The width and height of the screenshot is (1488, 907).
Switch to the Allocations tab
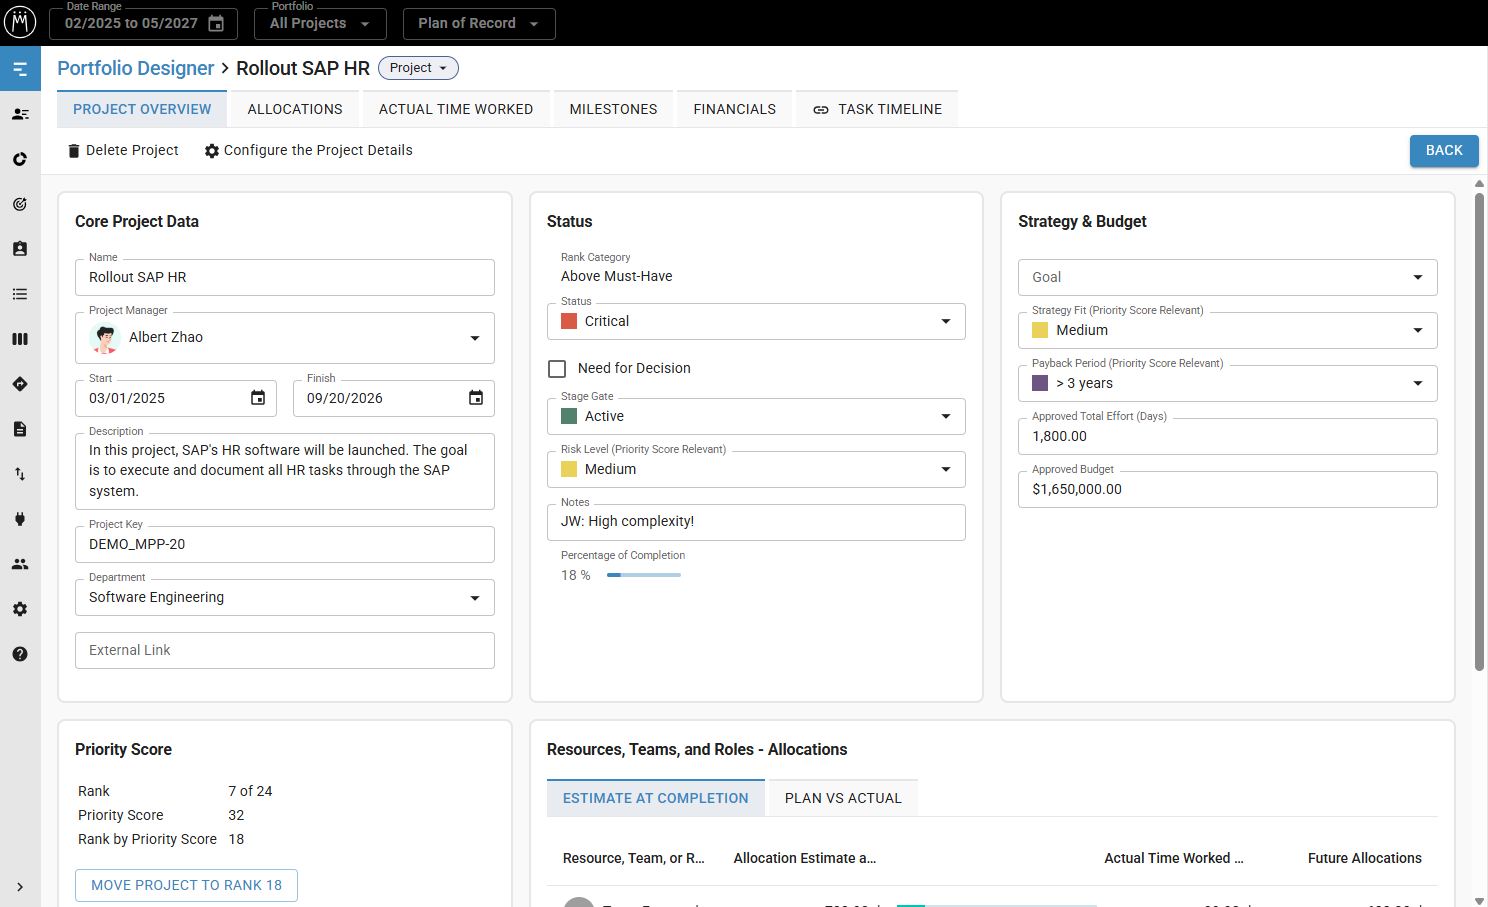pos(295,109)
